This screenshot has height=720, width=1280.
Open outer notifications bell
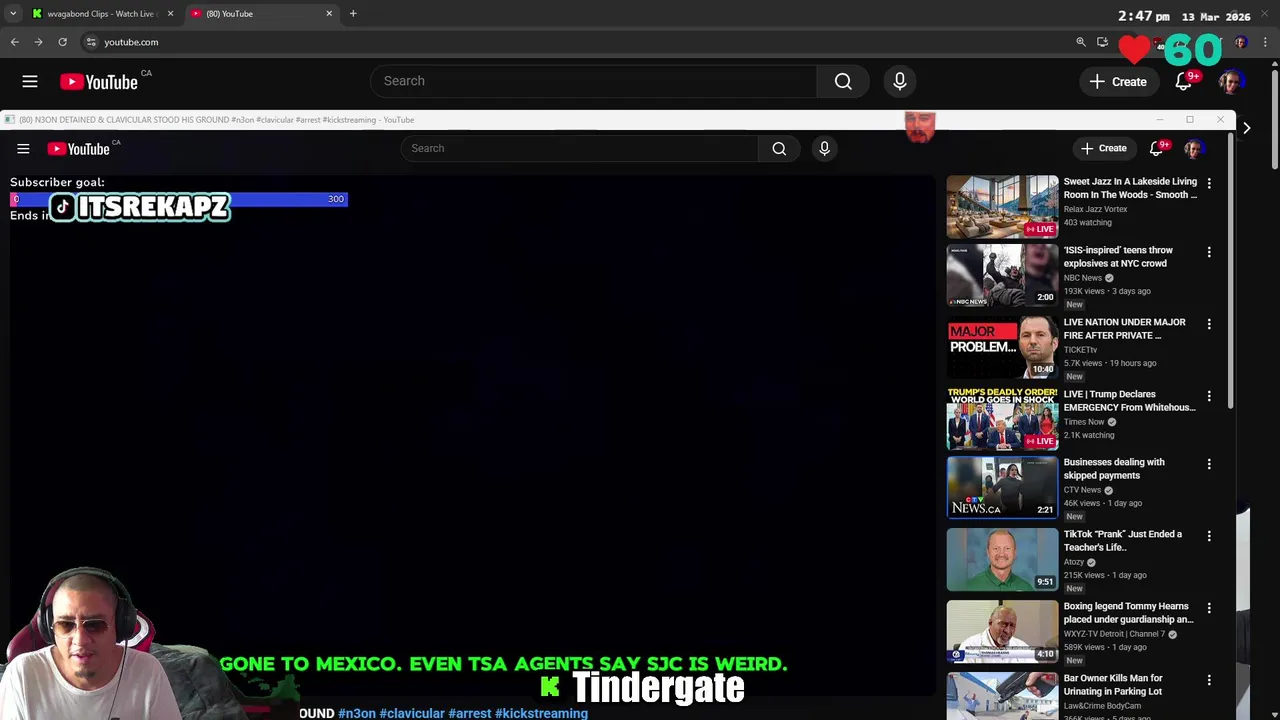click(1184, 82)
